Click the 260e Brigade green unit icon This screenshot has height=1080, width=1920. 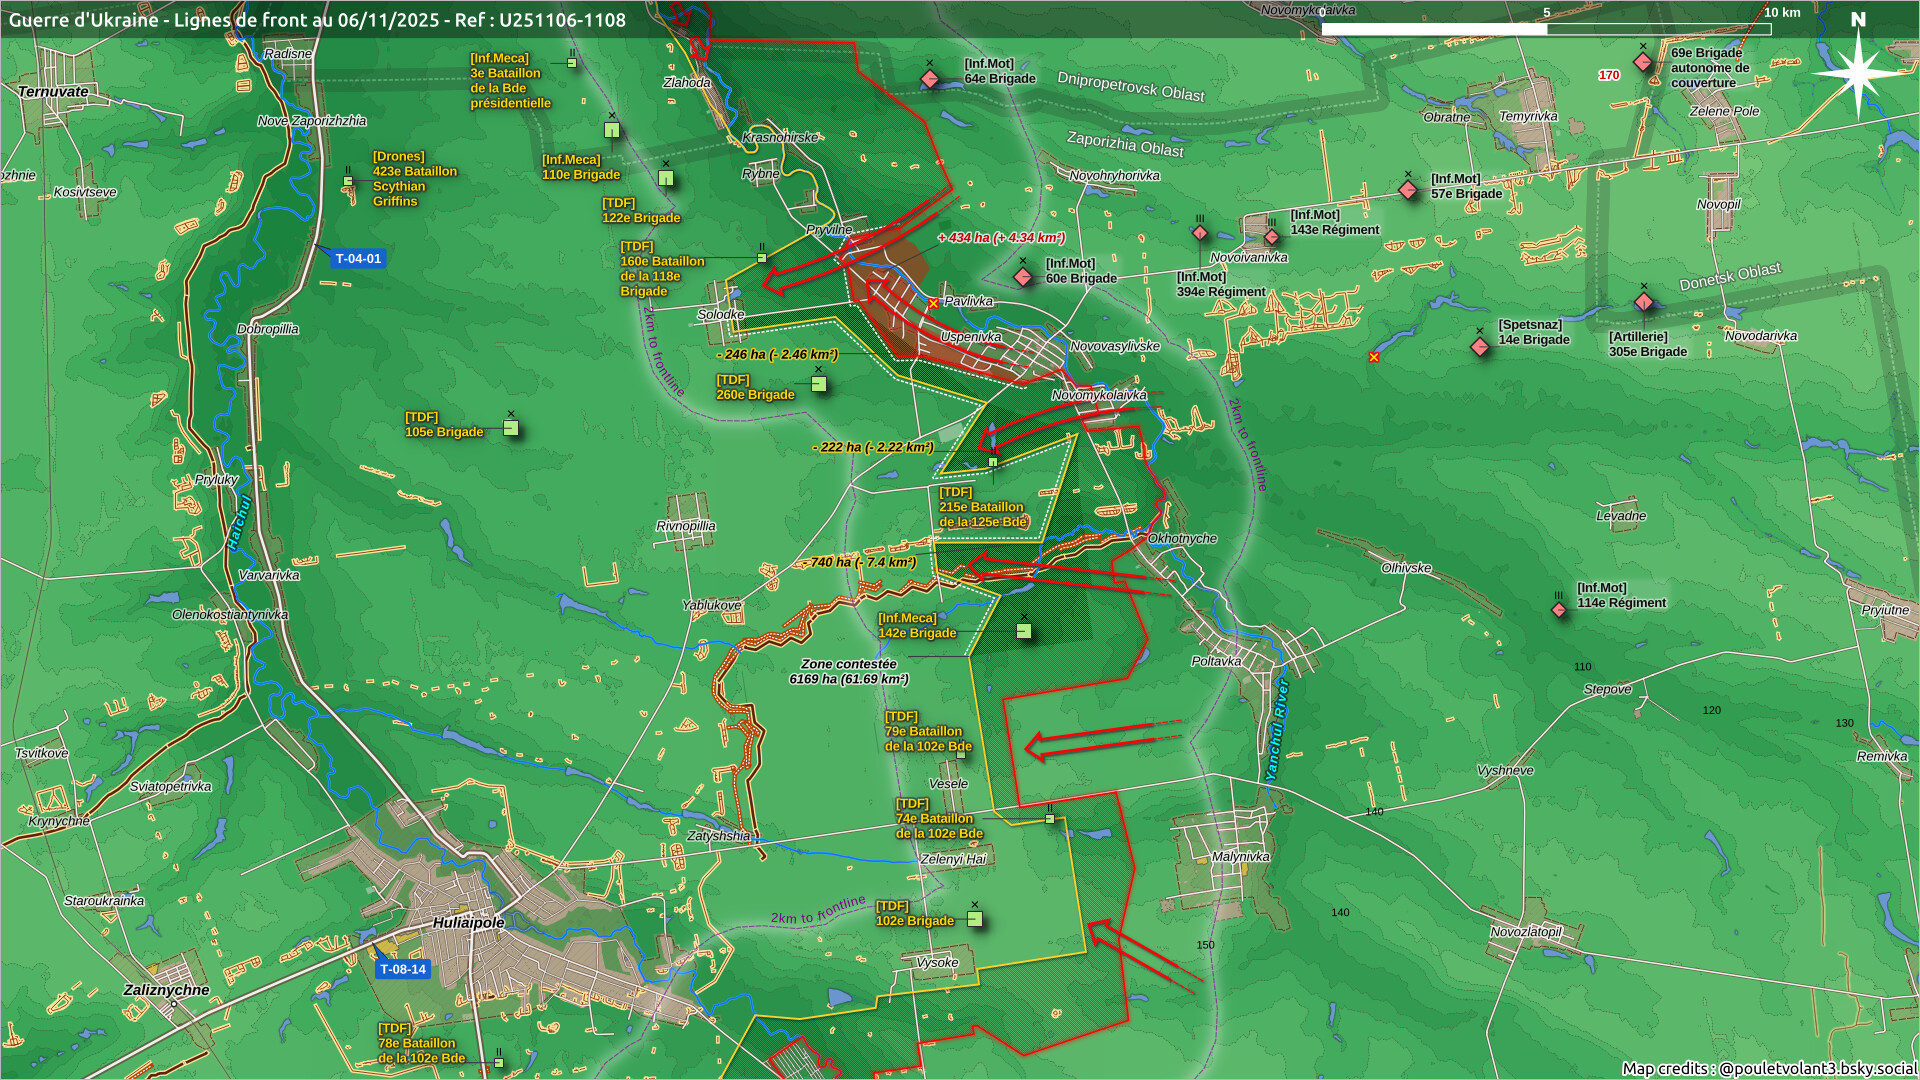coord(819,384)
